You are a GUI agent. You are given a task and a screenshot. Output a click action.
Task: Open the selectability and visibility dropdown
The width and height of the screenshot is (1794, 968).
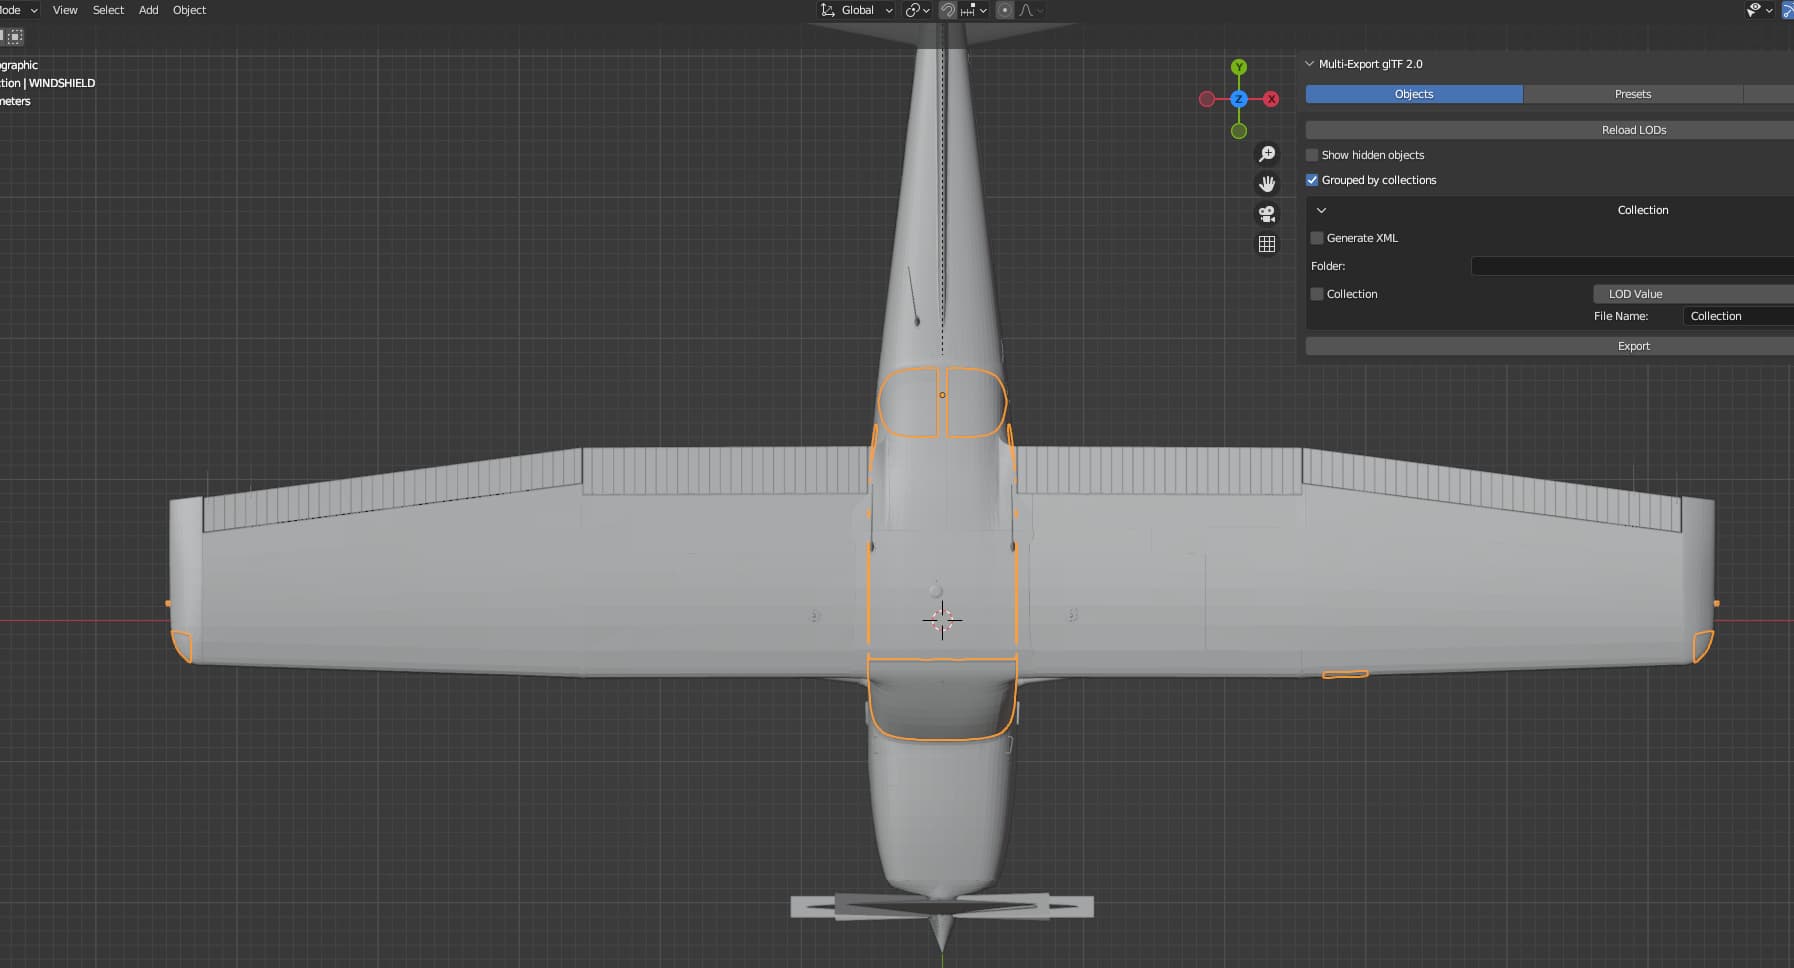[1759, 10]
